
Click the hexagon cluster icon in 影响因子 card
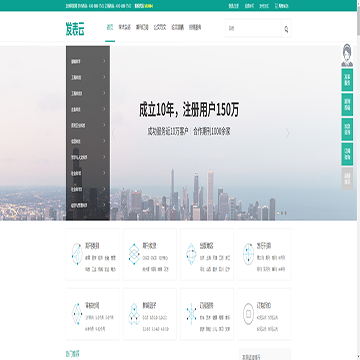tap(134, 314)
